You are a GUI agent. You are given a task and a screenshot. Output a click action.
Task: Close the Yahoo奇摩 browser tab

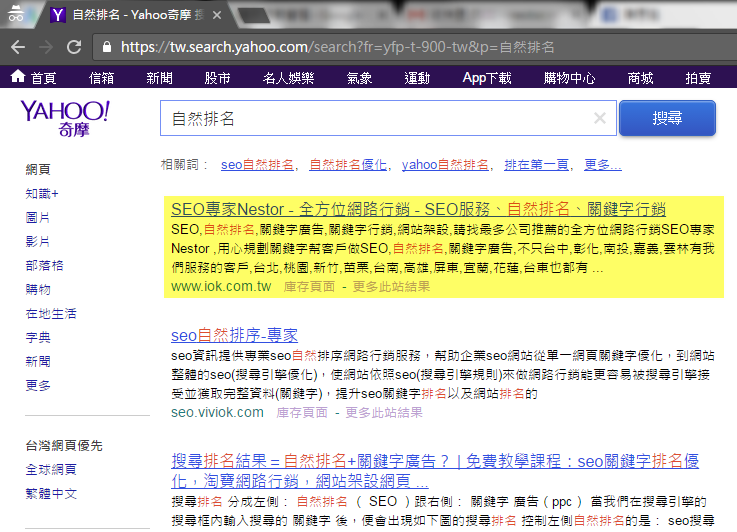pyautogui.click(x=217, y=15)
